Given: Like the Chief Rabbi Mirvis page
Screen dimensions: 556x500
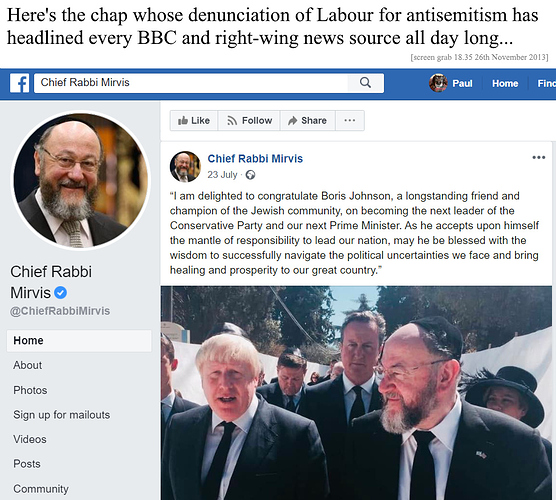Looking at the screenshot, I should pyautogui.click(x=194, y=121).
